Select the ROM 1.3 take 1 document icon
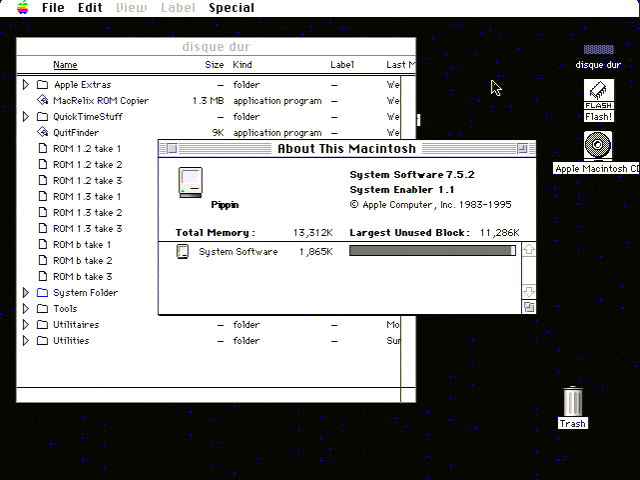Screen dimensions: 640x480 pyautogui.click(x=42, y=196)
